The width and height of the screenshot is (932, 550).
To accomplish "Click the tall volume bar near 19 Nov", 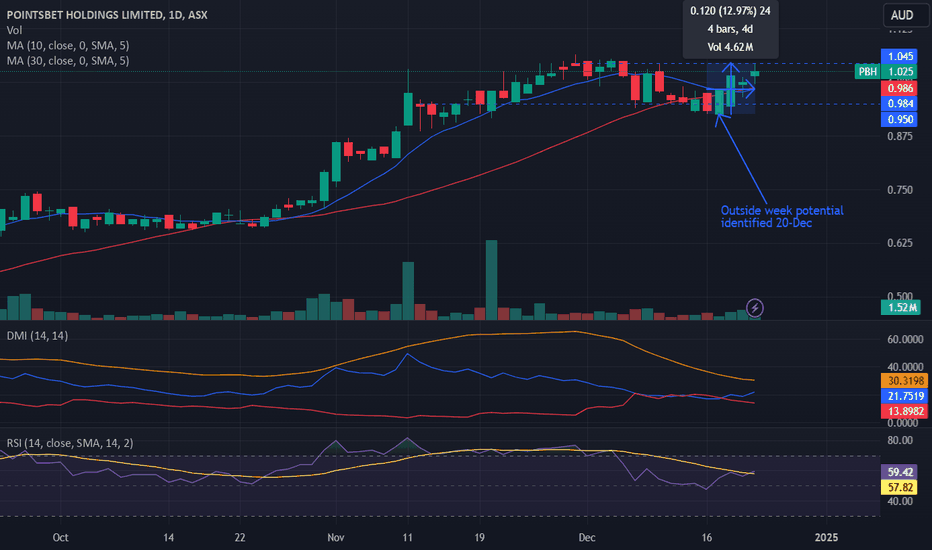I will (x=492, y=280).
